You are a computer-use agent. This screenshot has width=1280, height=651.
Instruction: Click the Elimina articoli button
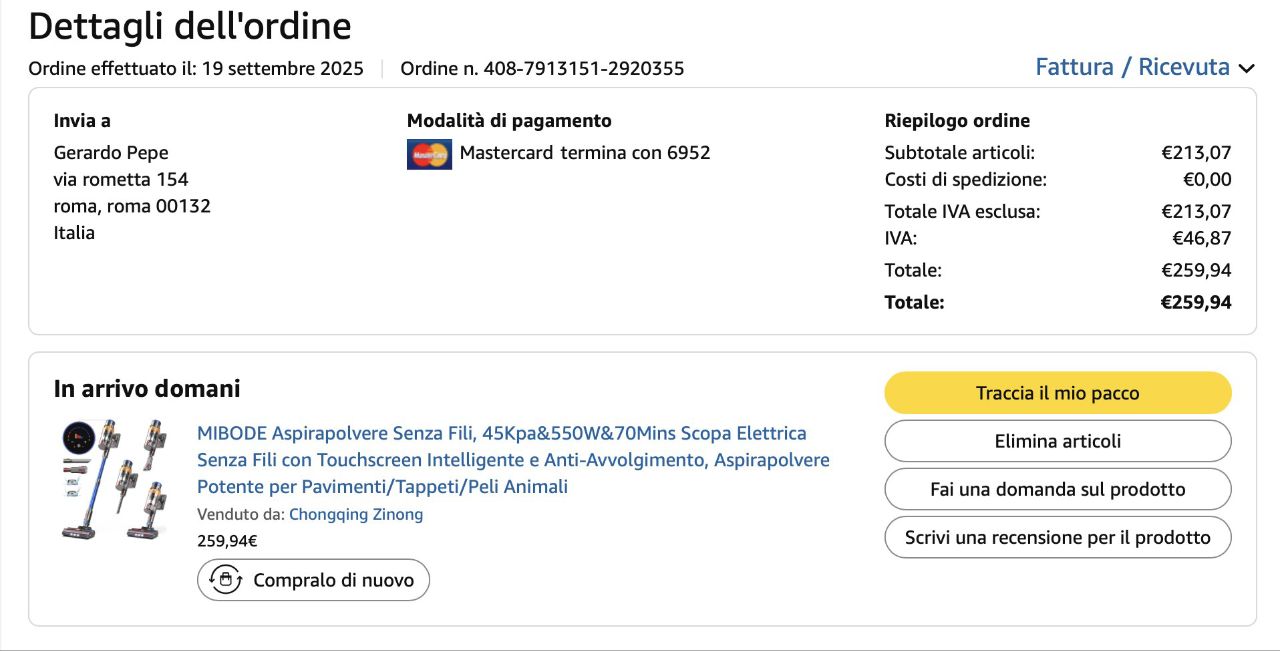(x=1057, y=441)
